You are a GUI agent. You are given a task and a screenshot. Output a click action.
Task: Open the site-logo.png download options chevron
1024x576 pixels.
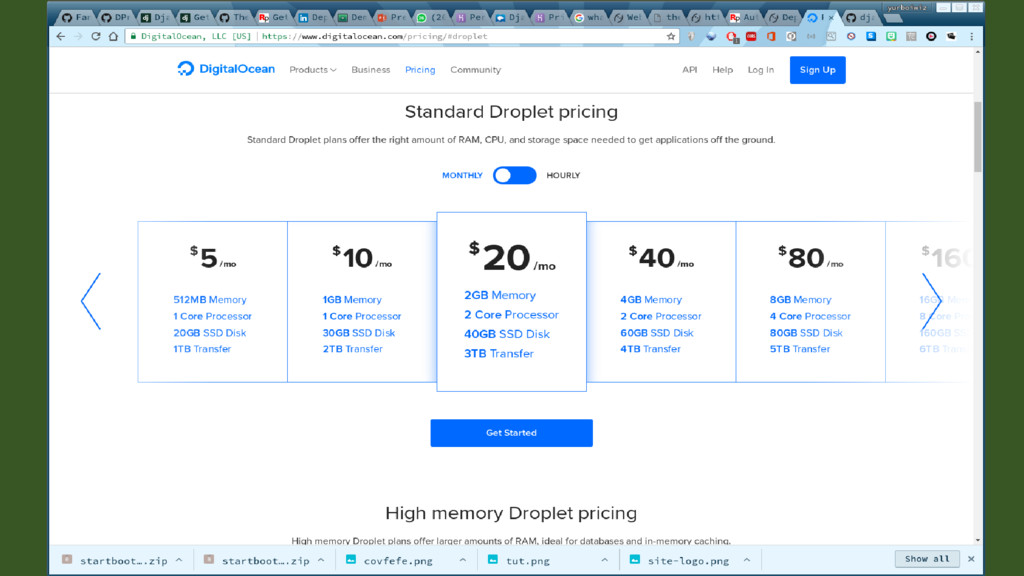(x=746, y=560)
